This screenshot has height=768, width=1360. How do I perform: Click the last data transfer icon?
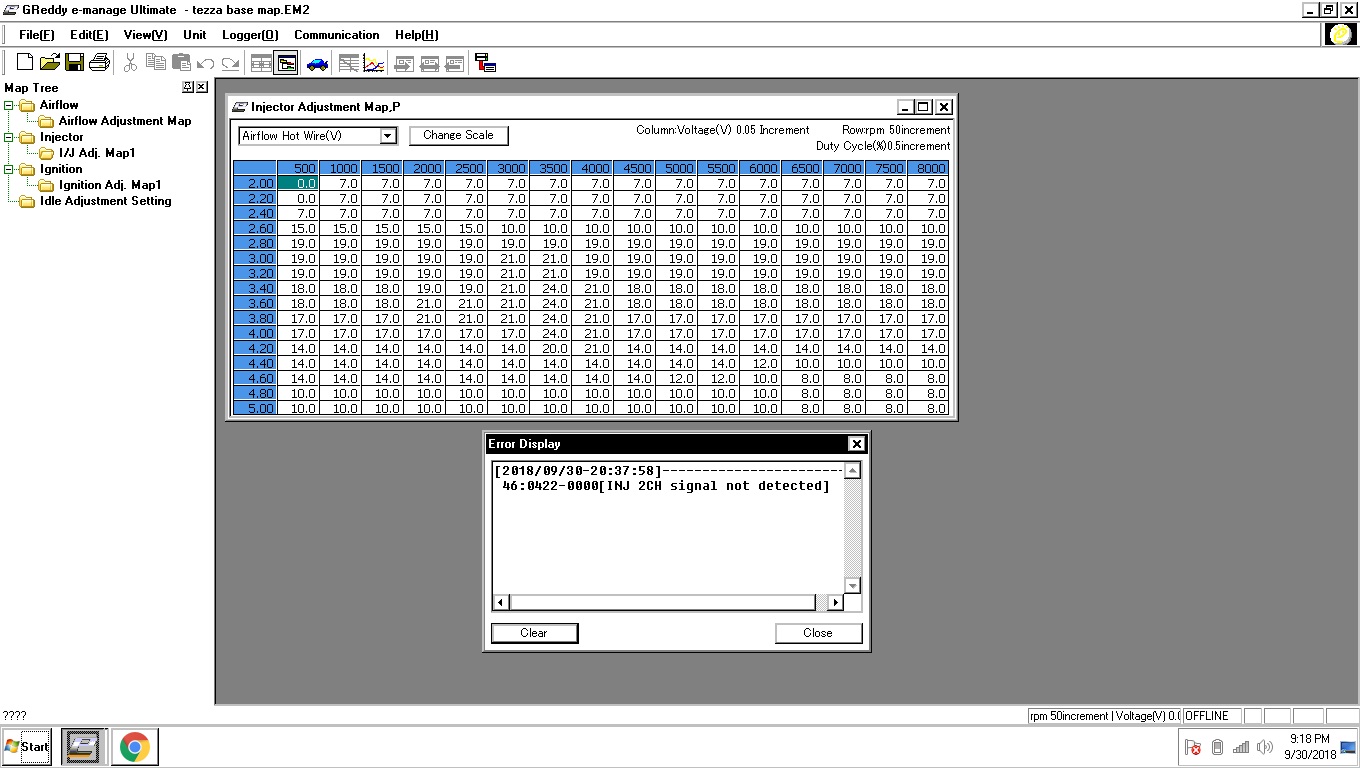(454, 63)
